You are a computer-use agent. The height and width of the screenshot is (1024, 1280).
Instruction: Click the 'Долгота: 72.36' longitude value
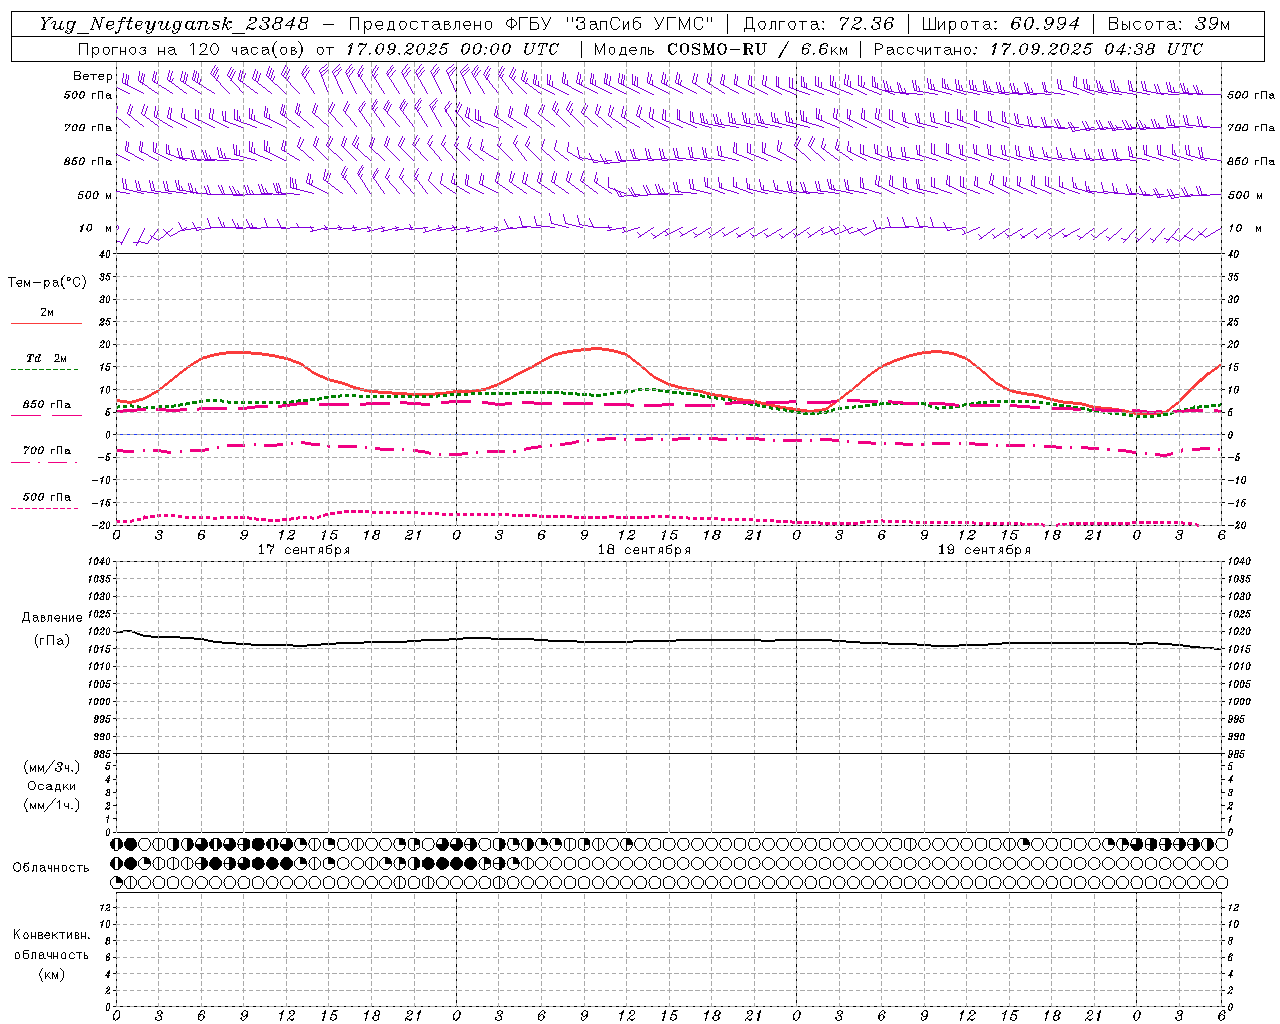pyautogui.click(x=818, y=24)
